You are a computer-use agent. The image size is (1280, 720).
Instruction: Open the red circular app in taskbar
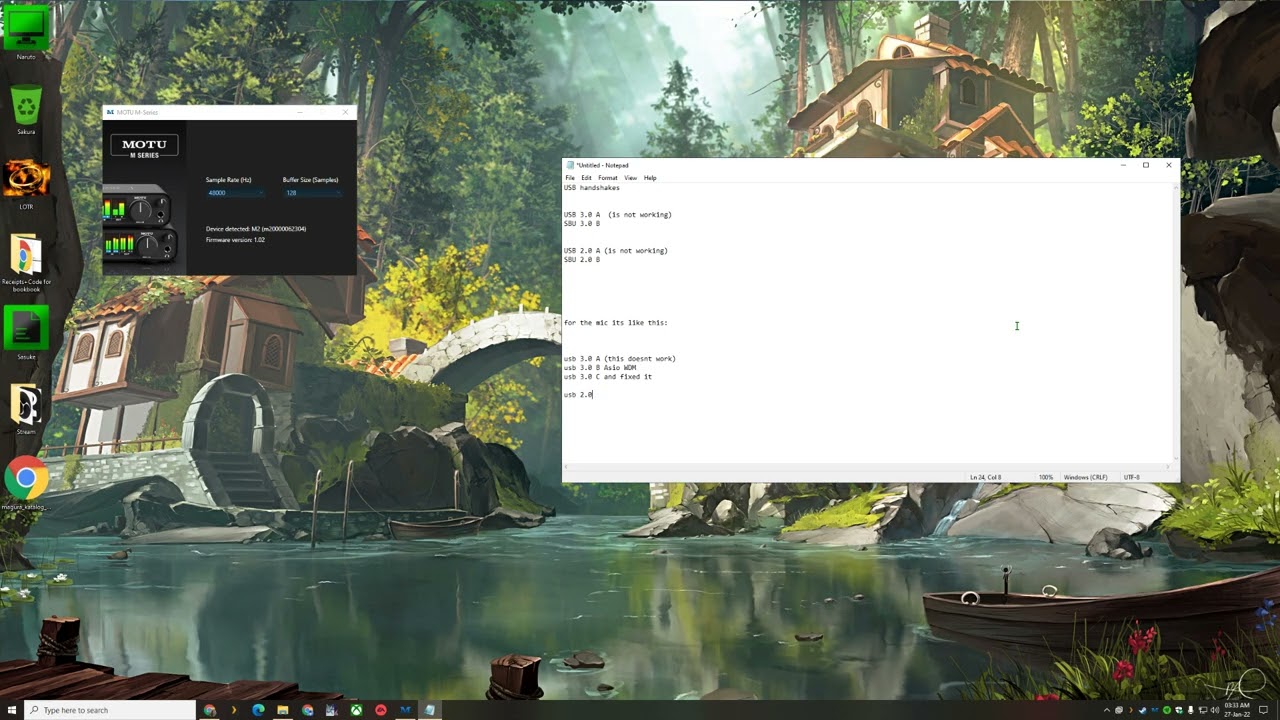[x=381, y=710]
